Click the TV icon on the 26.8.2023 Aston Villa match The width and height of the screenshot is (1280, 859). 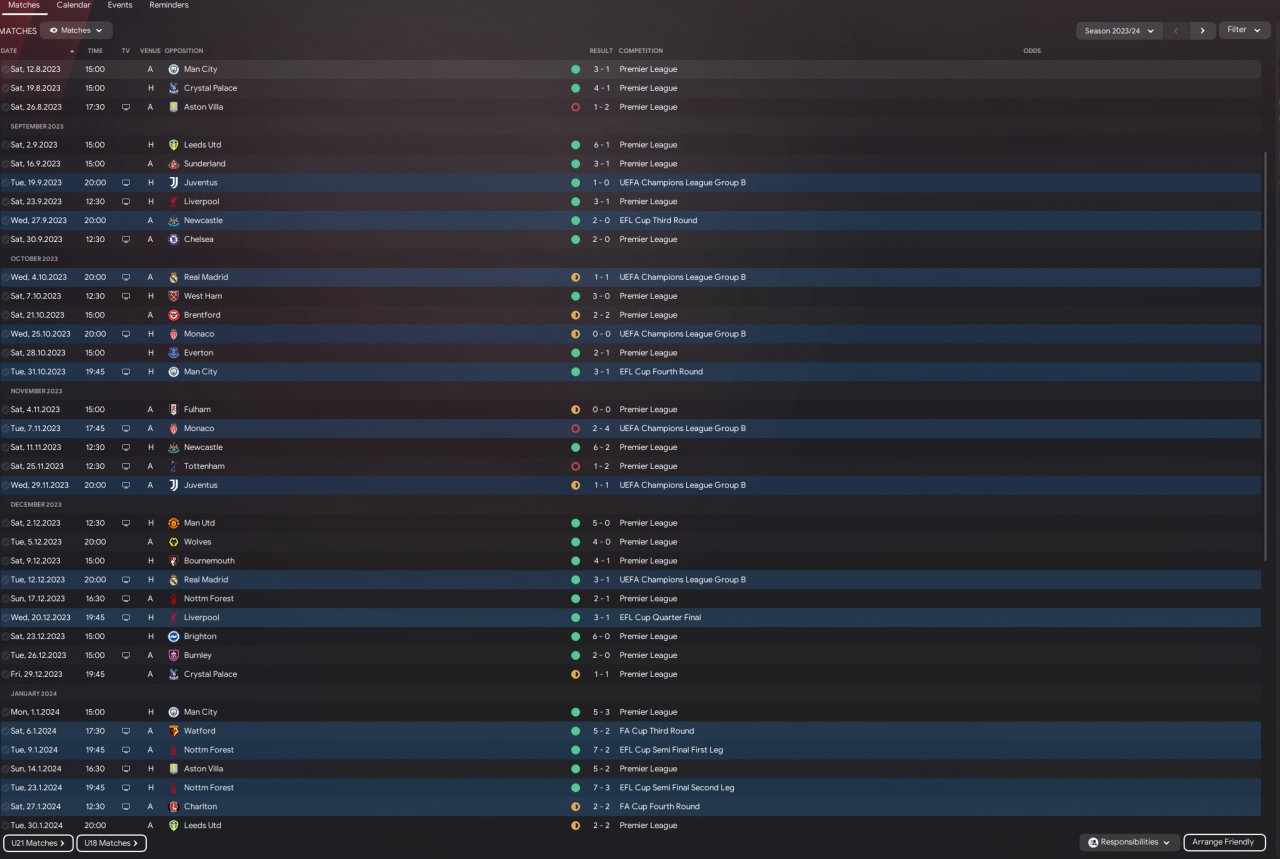(126, 107)
